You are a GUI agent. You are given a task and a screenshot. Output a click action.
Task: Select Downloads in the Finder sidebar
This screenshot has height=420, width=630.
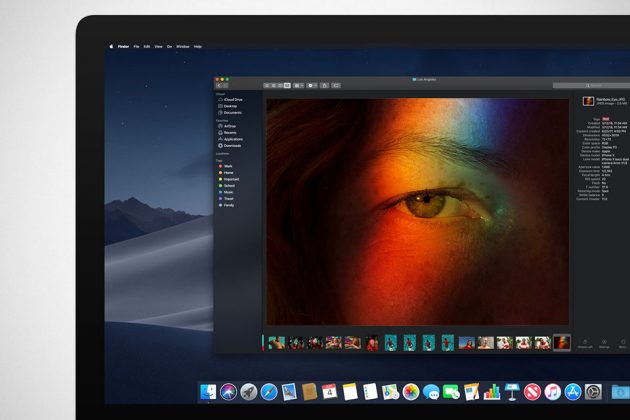click(x=232, y=145)
